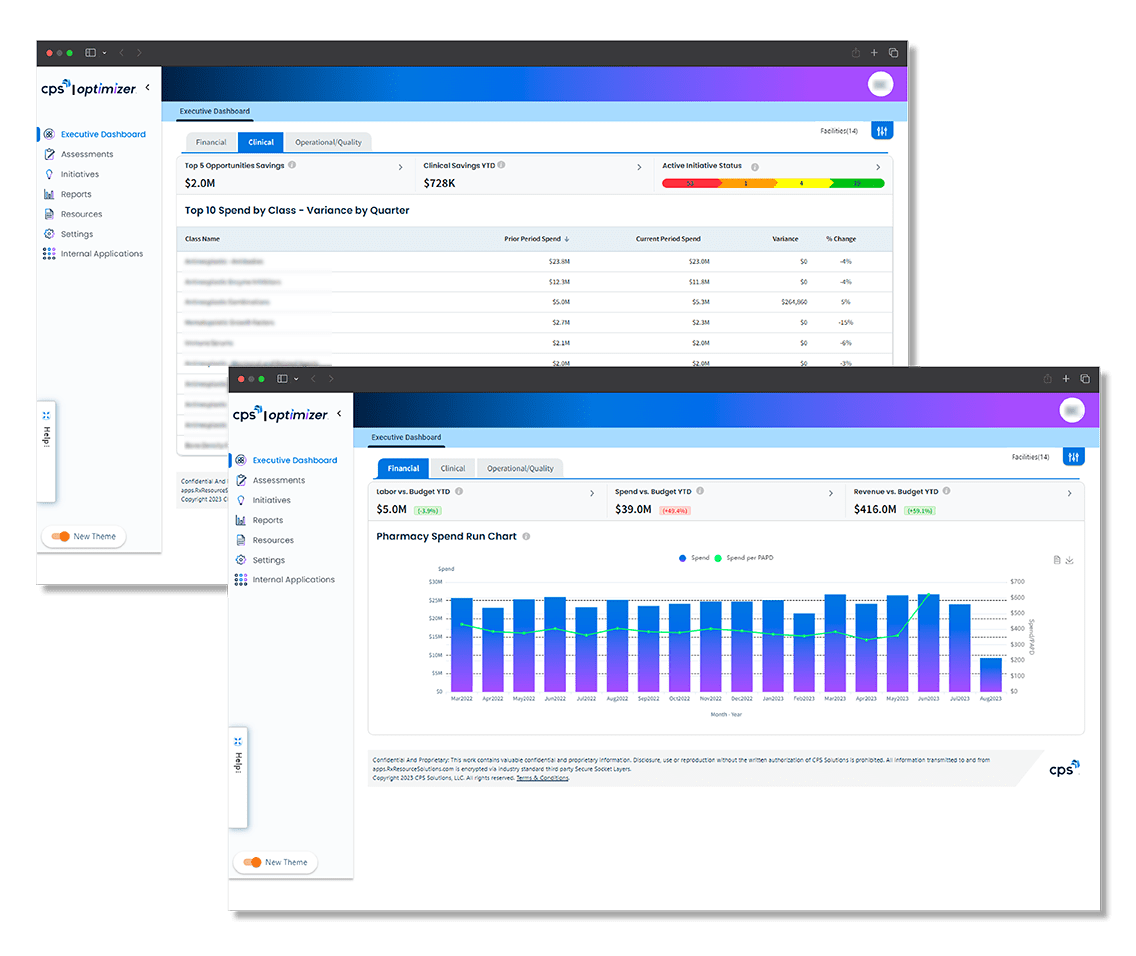The image size is (1136, 956).
Task: Download the Pharmacy Spend Run Chart
Action: (x=1070, y=560)
